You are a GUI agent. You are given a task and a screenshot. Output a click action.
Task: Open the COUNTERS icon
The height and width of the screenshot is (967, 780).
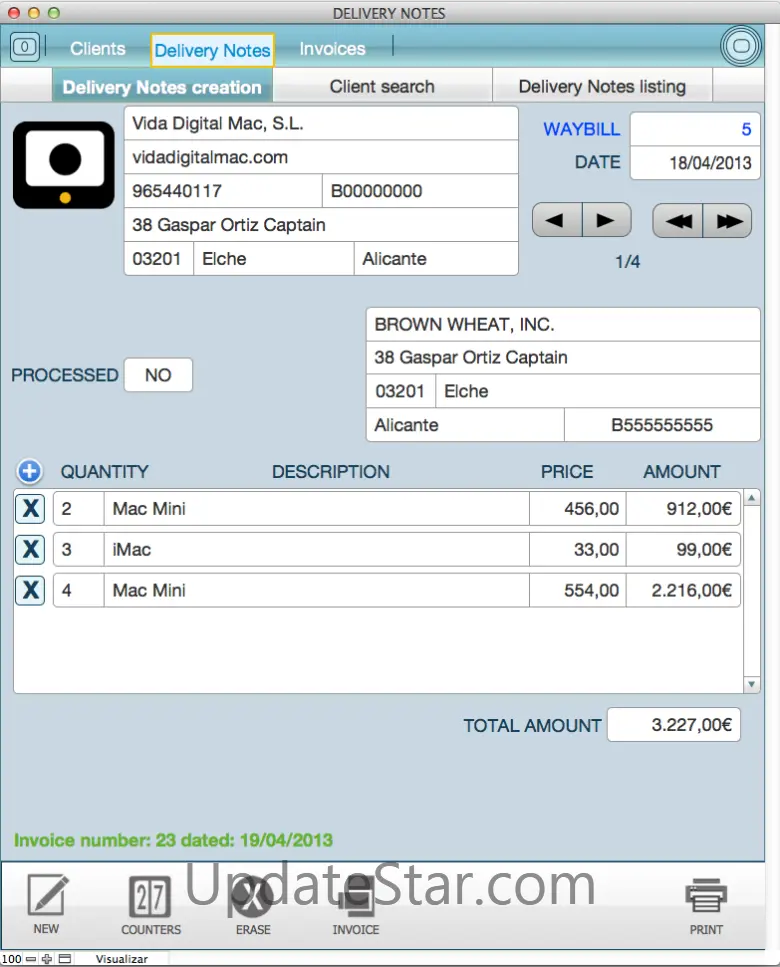pyautogui.click(x=150, y=897)
